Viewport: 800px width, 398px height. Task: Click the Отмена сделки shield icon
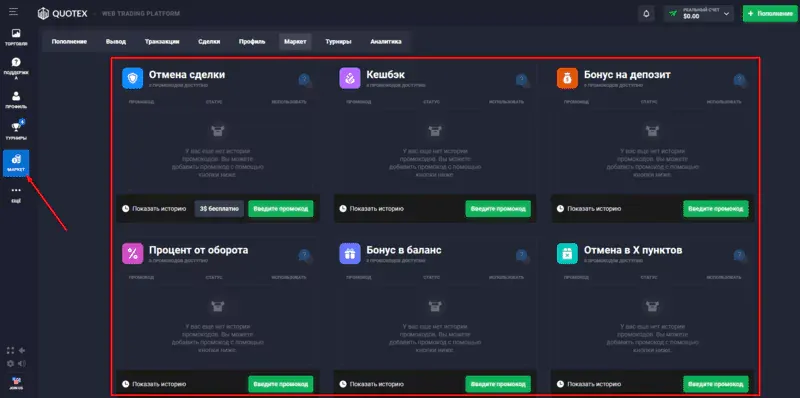pos(133,79)
